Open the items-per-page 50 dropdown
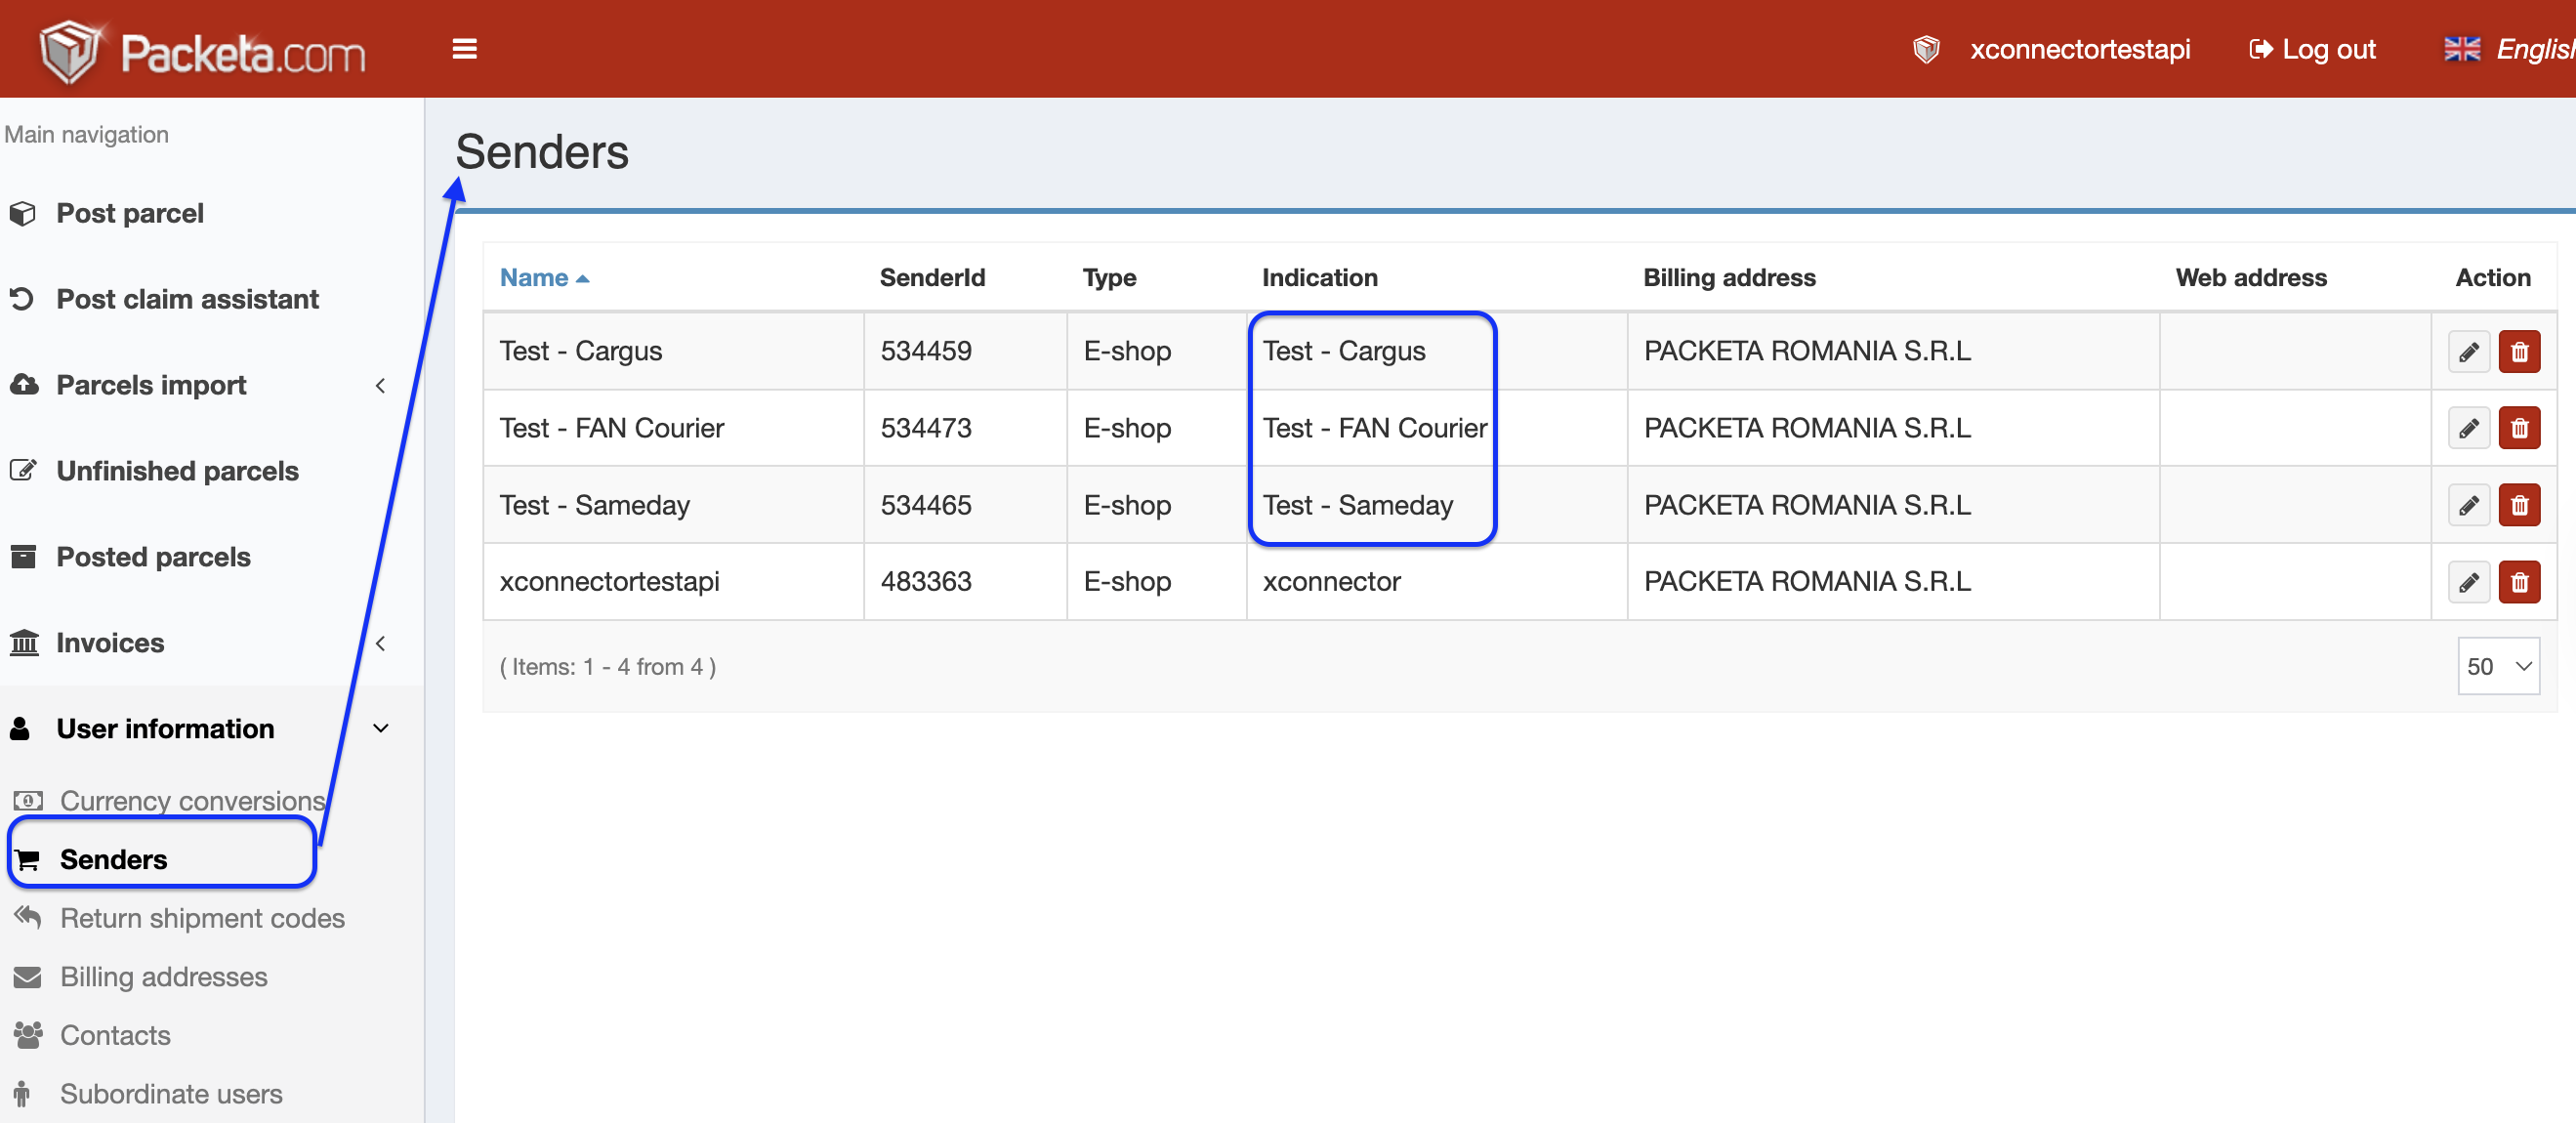This screenshot has width=2576, height=1123. click(2497, 666)
